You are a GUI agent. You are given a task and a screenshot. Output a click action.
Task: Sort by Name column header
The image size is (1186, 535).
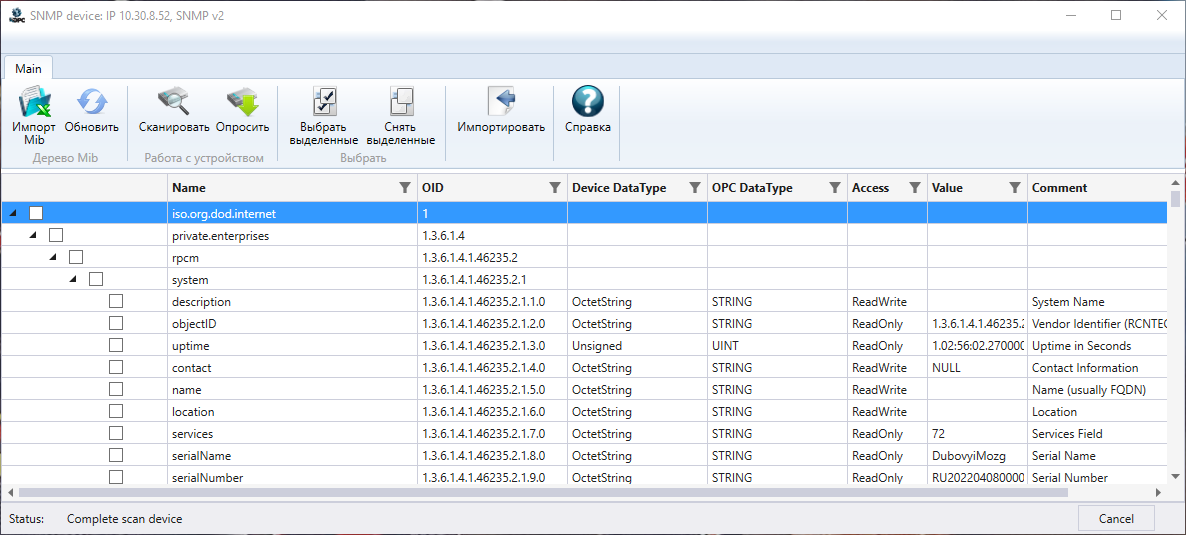[188, 188]
